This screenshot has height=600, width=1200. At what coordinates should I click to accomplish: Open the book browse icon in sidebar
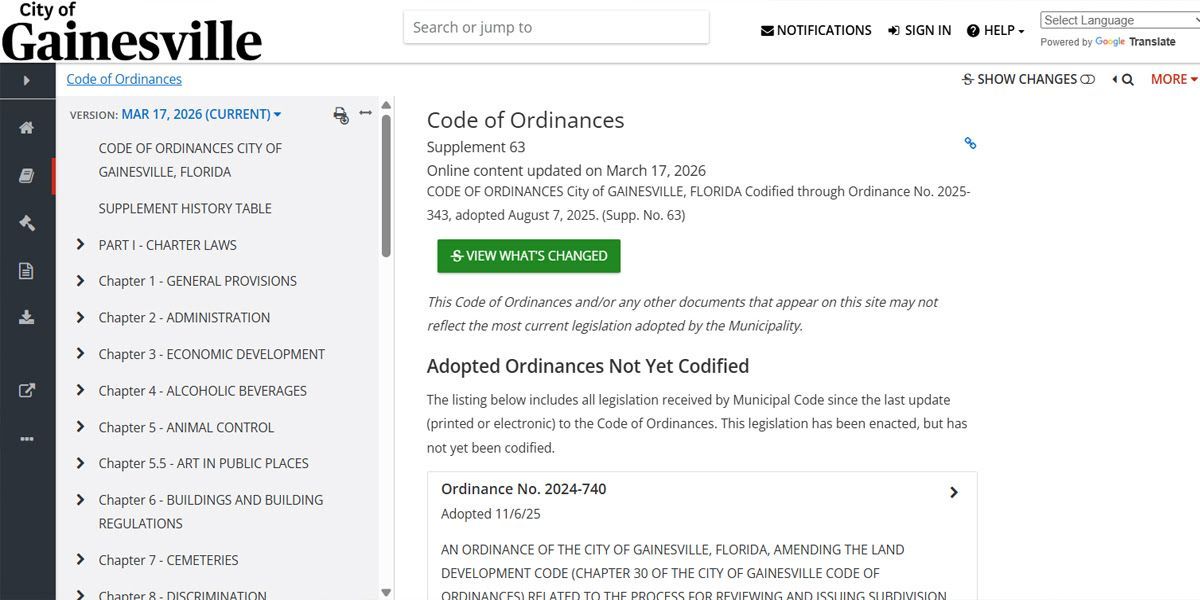click(x=27, y=175)
